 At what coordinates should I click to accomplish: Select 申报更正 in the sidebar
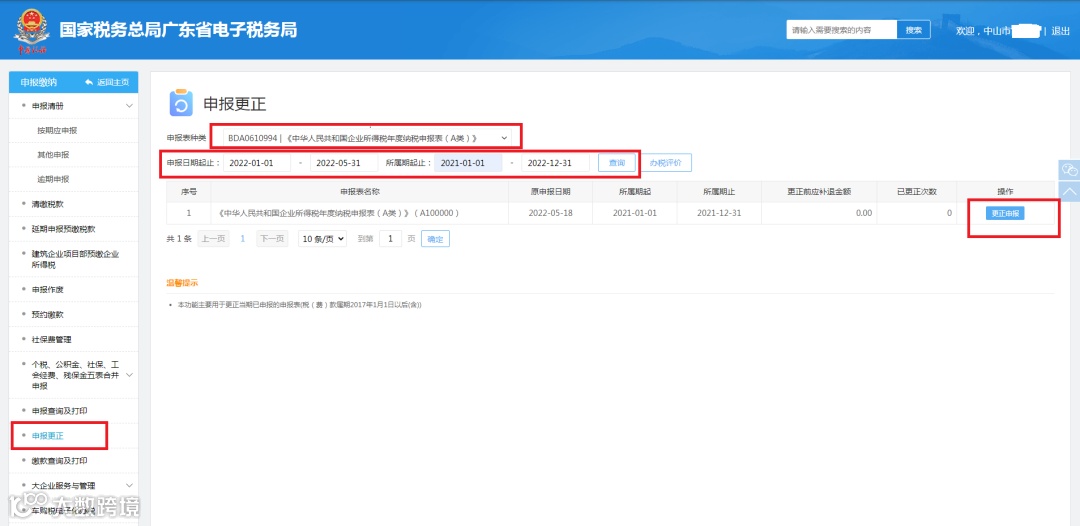coord(48,436)
